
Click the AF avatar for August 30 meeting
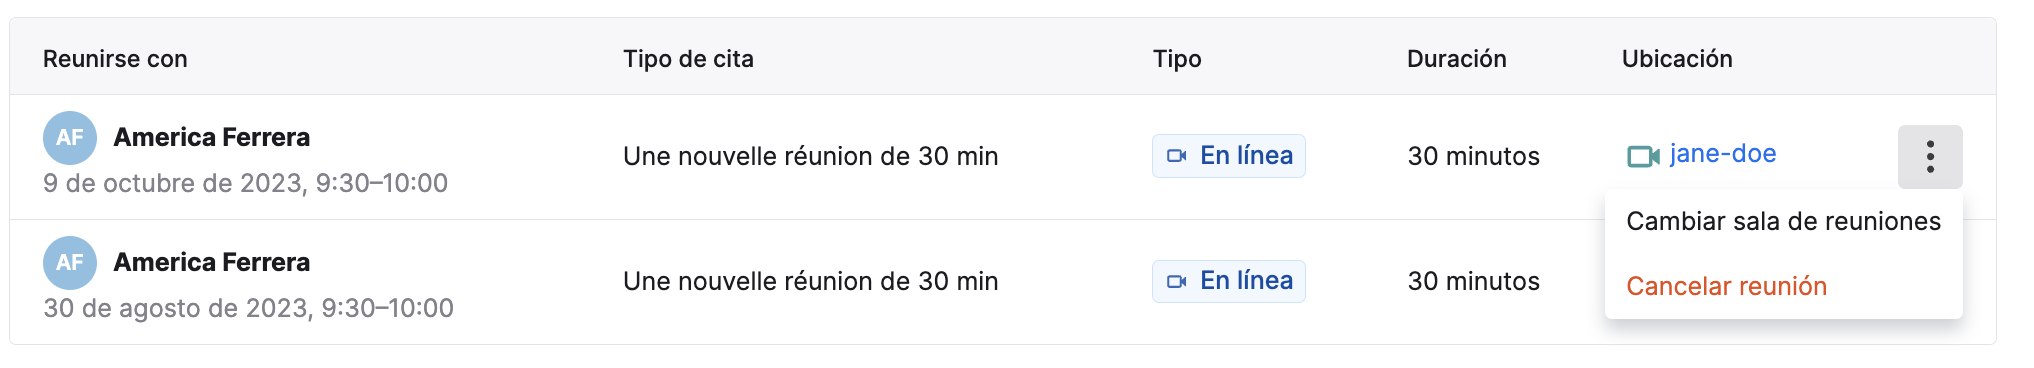tap(70, 263)
